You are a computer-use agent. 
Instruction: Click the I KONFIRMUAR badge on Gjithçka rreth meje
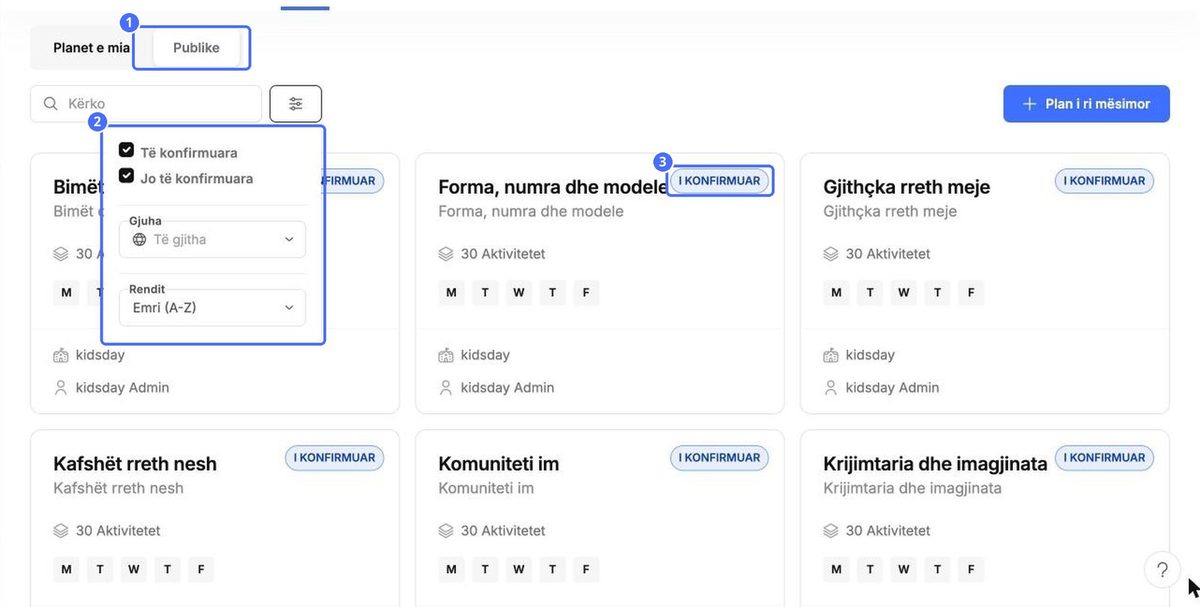1105,181
